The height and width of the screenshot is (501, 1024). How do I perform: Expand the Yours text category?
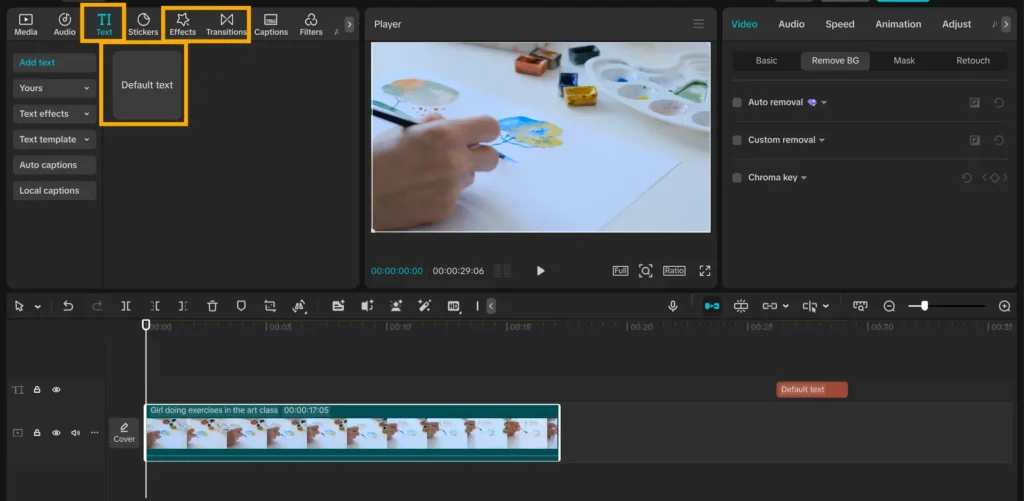coord(54,88)
